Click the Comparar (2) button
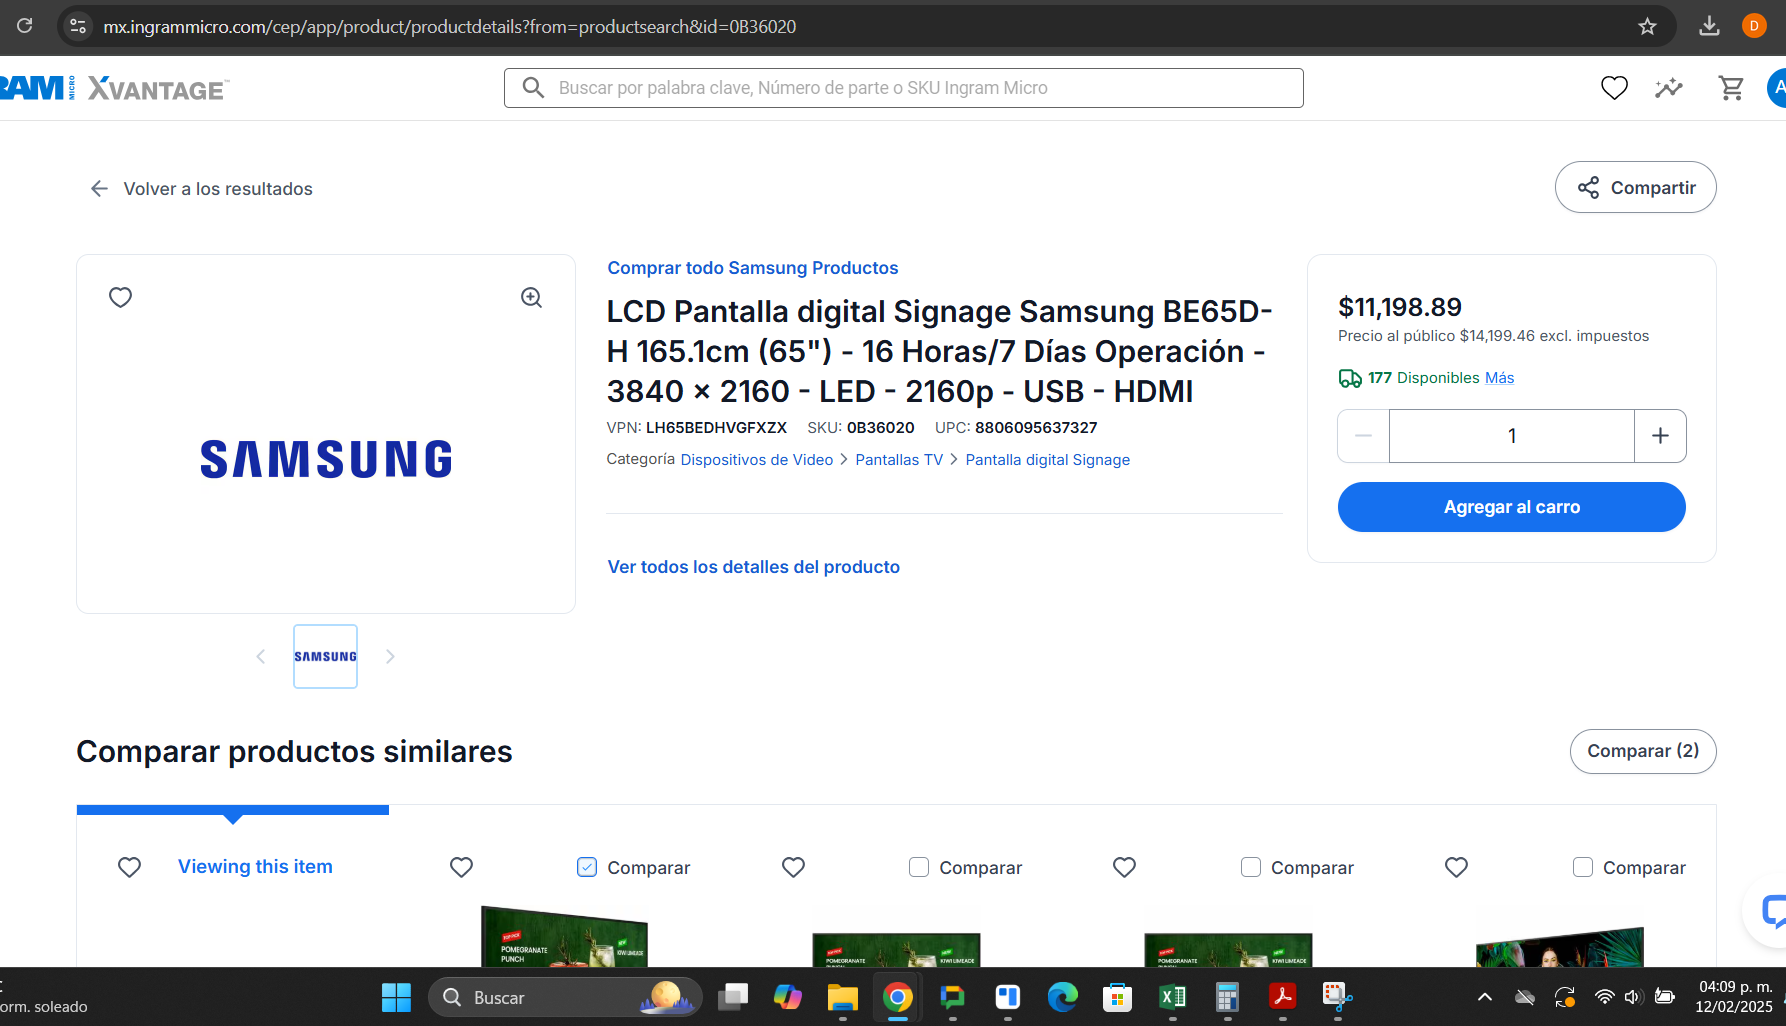 tap(1643, 751)
